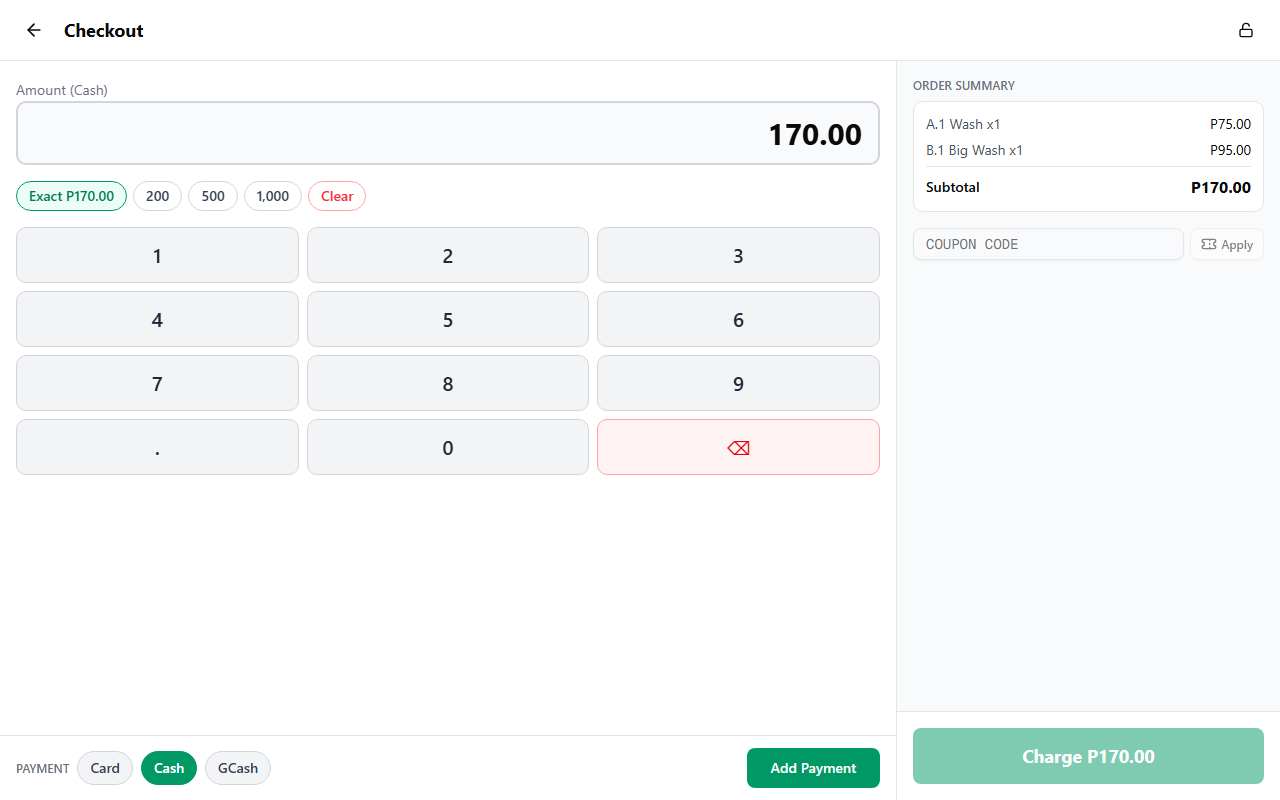Select GCash payment method
Image resolution: width=1280 pixels, height=800 pixels.
[x=238, y=768]
